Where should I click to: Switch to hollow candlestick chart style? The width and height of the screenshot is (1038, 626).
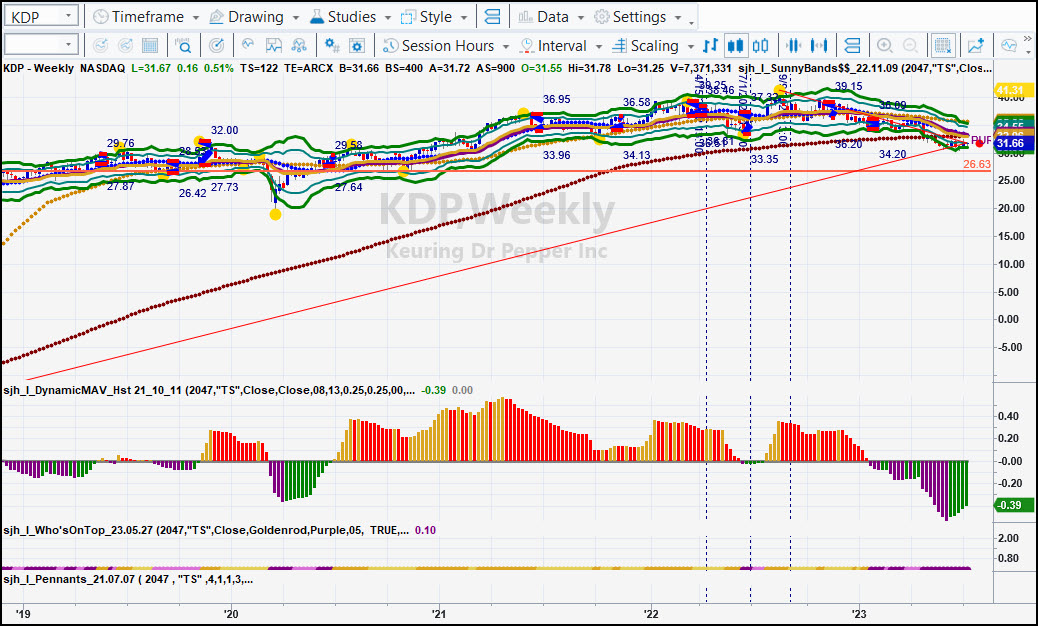coord(761,46)
